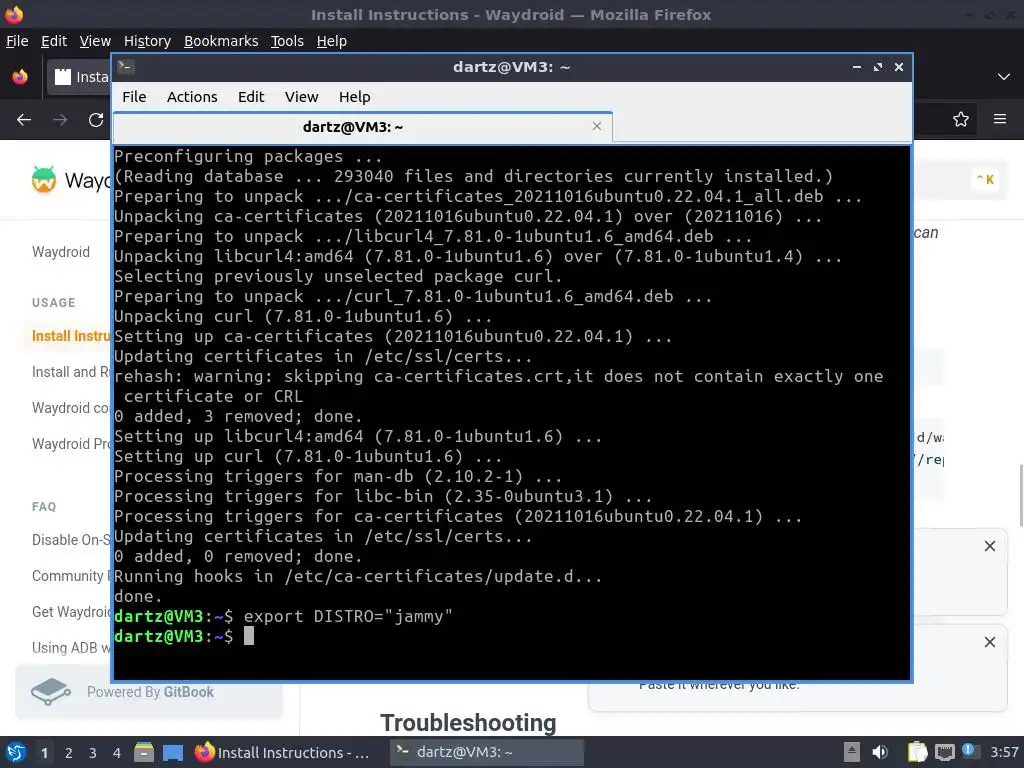The width and height of the screenshot is (1024, 768).
Task: Open Install Instructions sidebar link
Action: 71,336
